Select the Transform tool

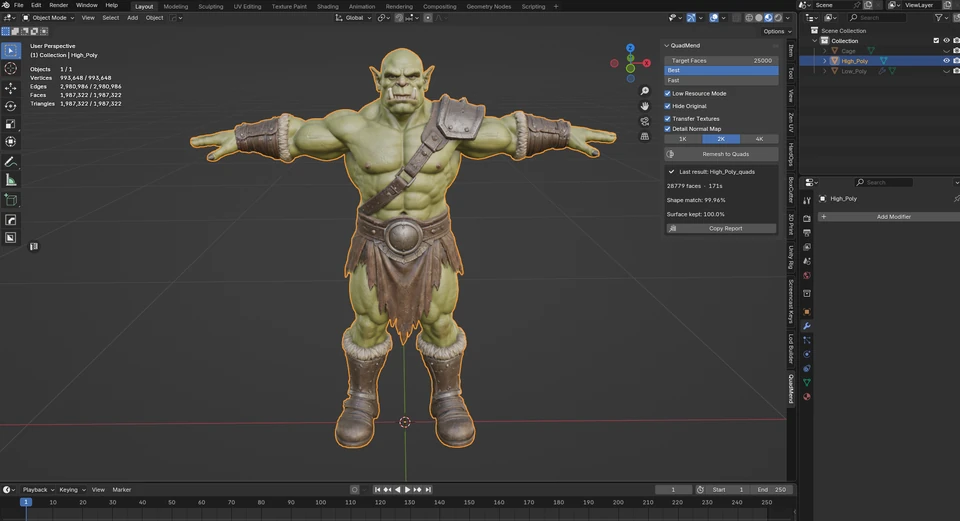pos(10,142)
